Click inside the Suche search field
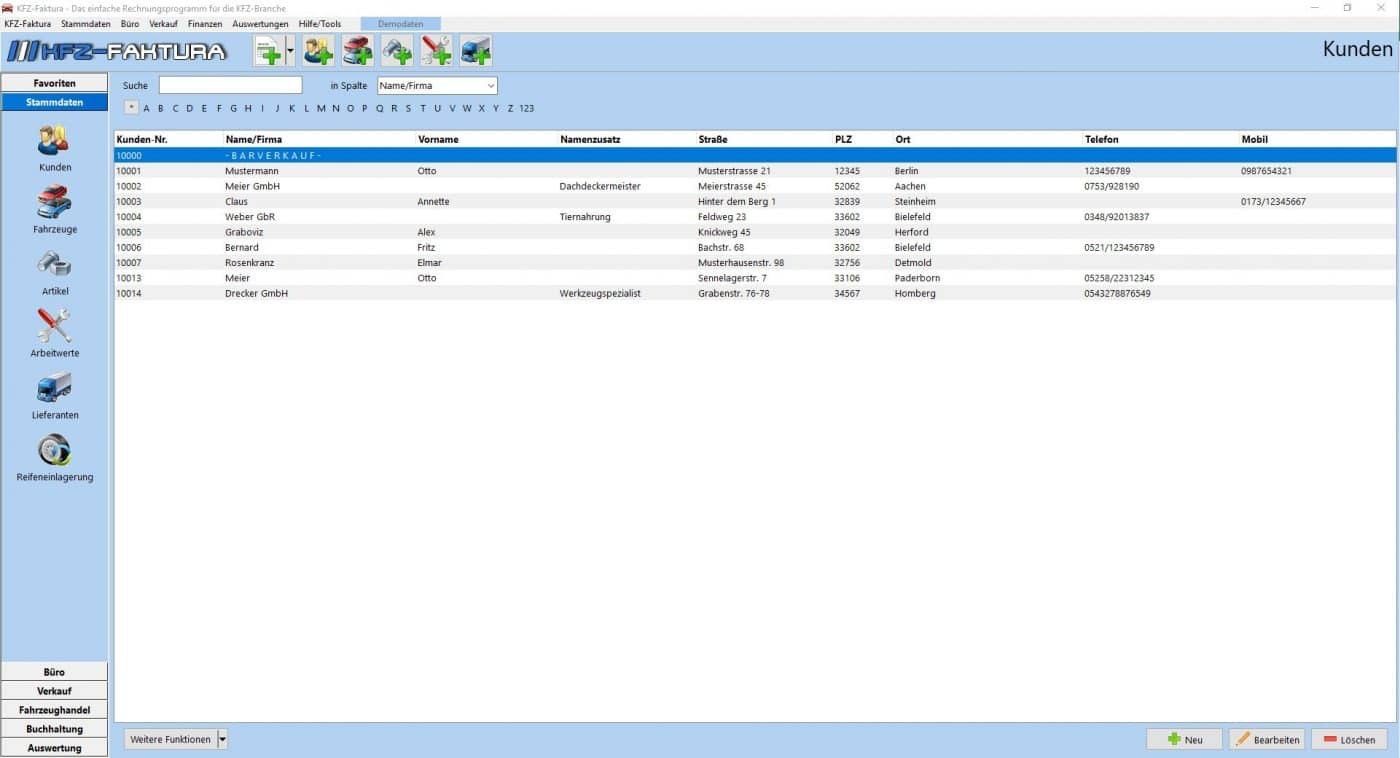 pyautogui.click(x=230, y=85)
